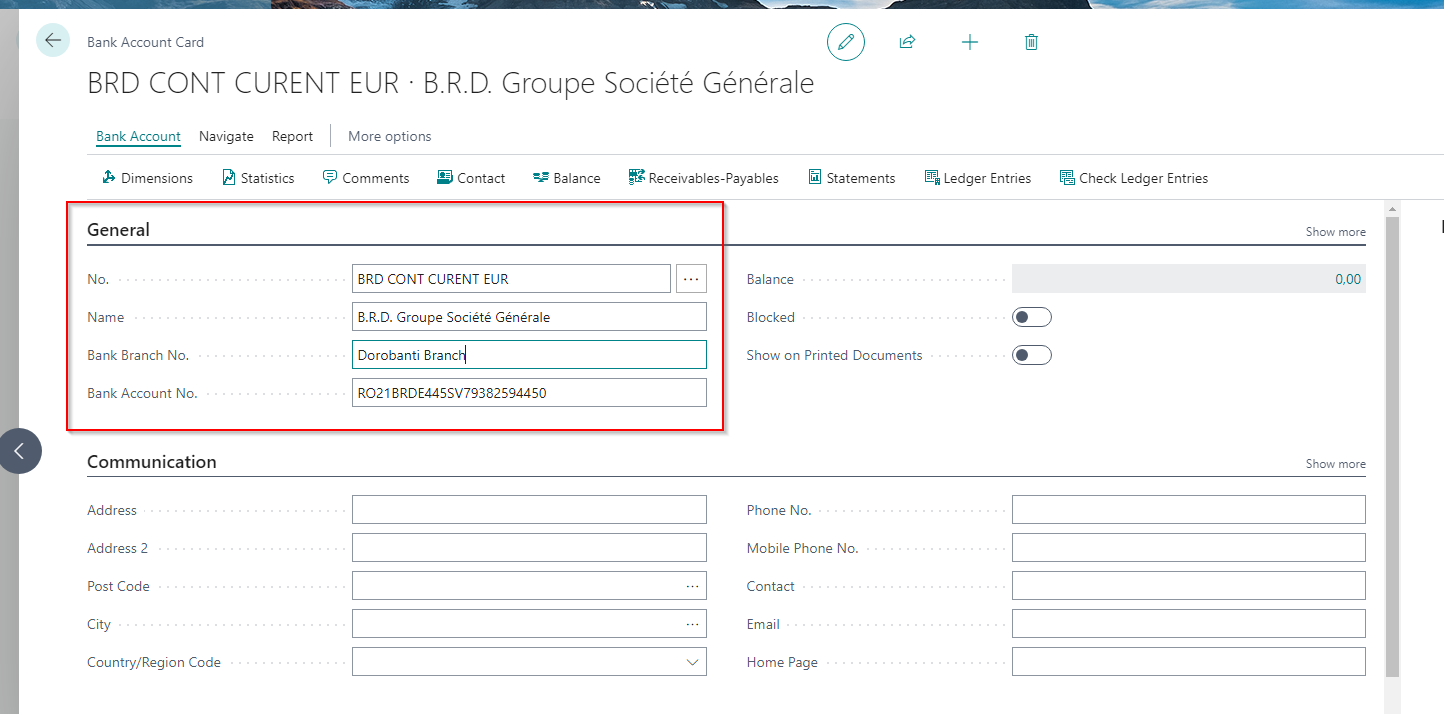Click the pencil edit icon
This screenshot has width=1444, height=714.
(x=846, y=42)
